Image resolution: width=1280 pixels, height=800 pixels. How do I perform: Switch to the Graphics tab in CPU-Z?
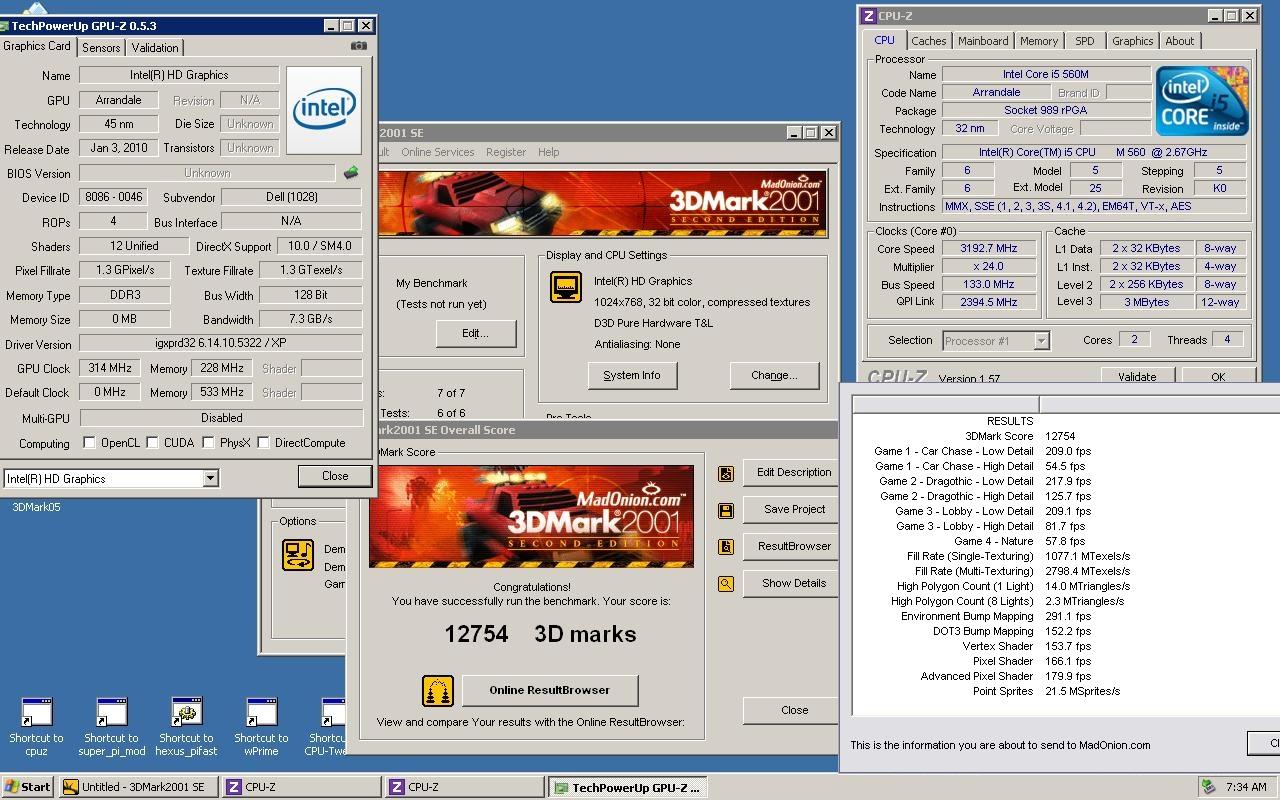point(1133,41)
